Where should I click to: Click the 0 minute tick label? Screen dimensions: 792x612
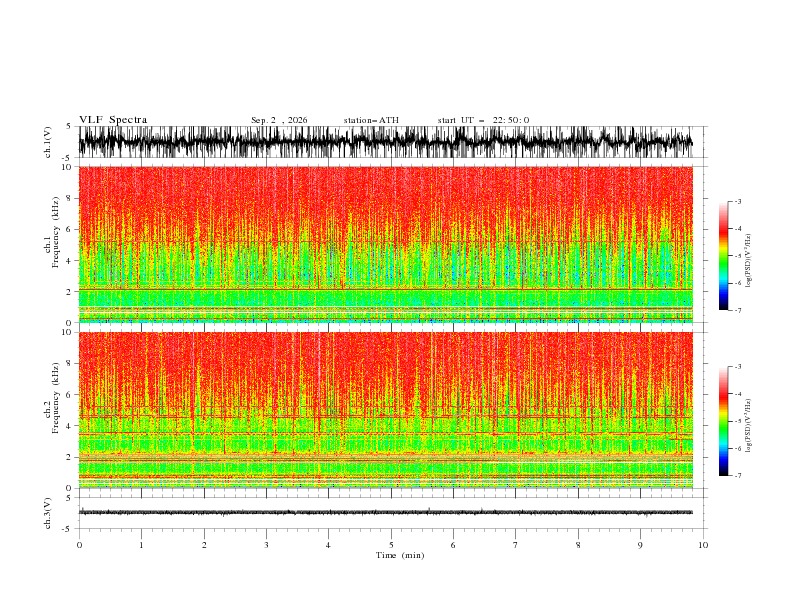(79, 545)
